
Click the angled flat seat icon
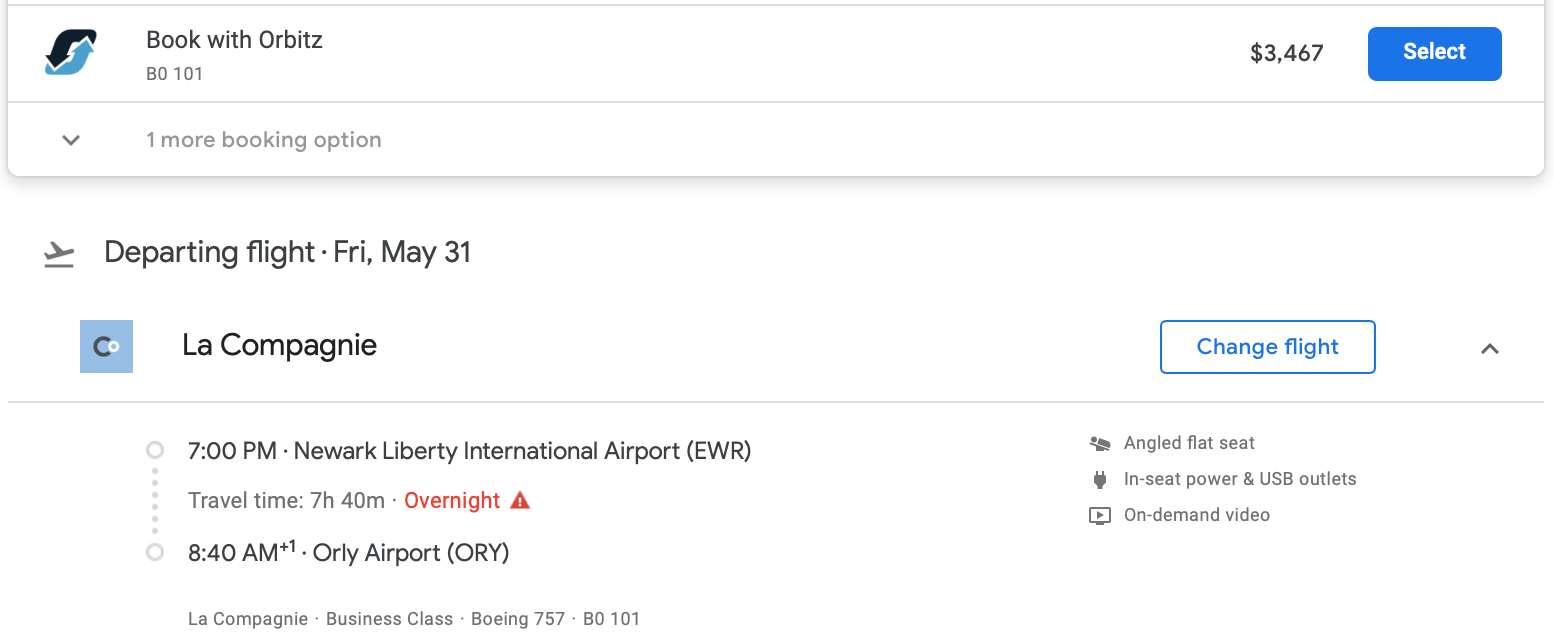coord(1100,443)
